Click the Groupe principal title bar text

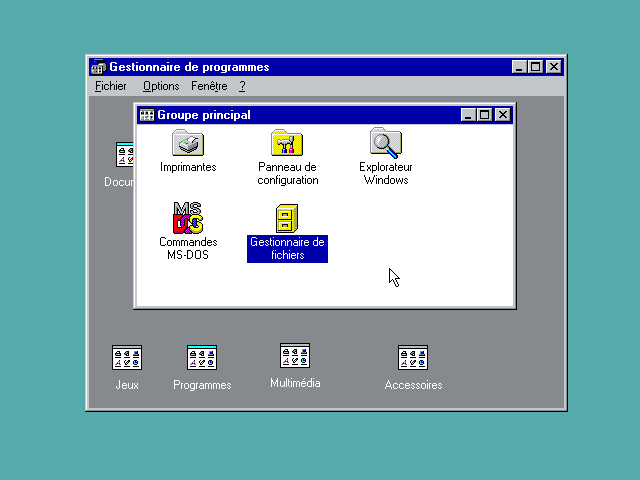(204, 115)
